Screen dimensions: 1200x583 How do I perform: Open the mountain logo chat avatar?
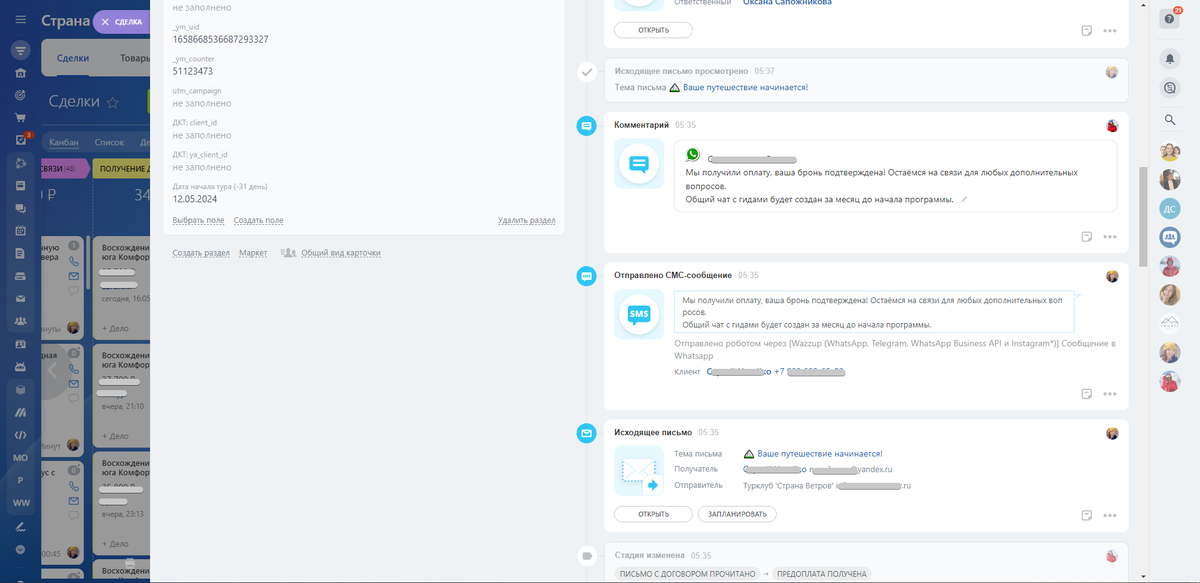[1170, 324]
